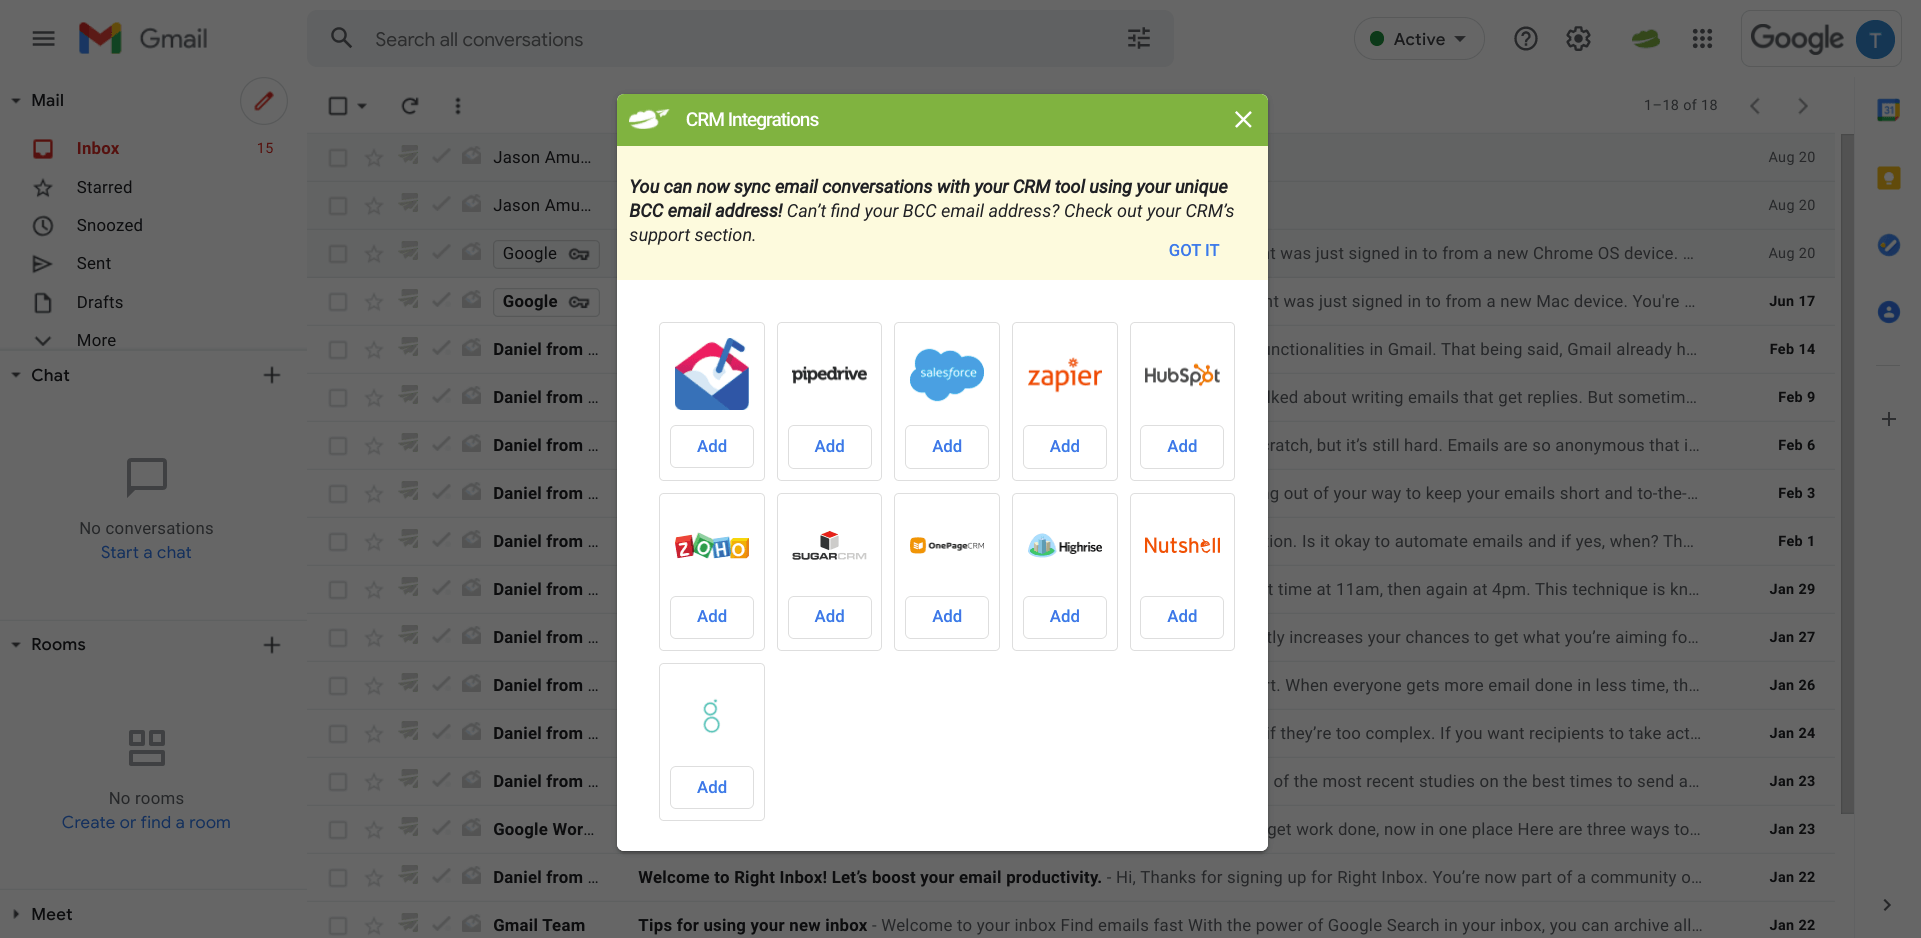Click the Pipedrive logo
The image size is (1921, 938).
[x=829, y=374]
